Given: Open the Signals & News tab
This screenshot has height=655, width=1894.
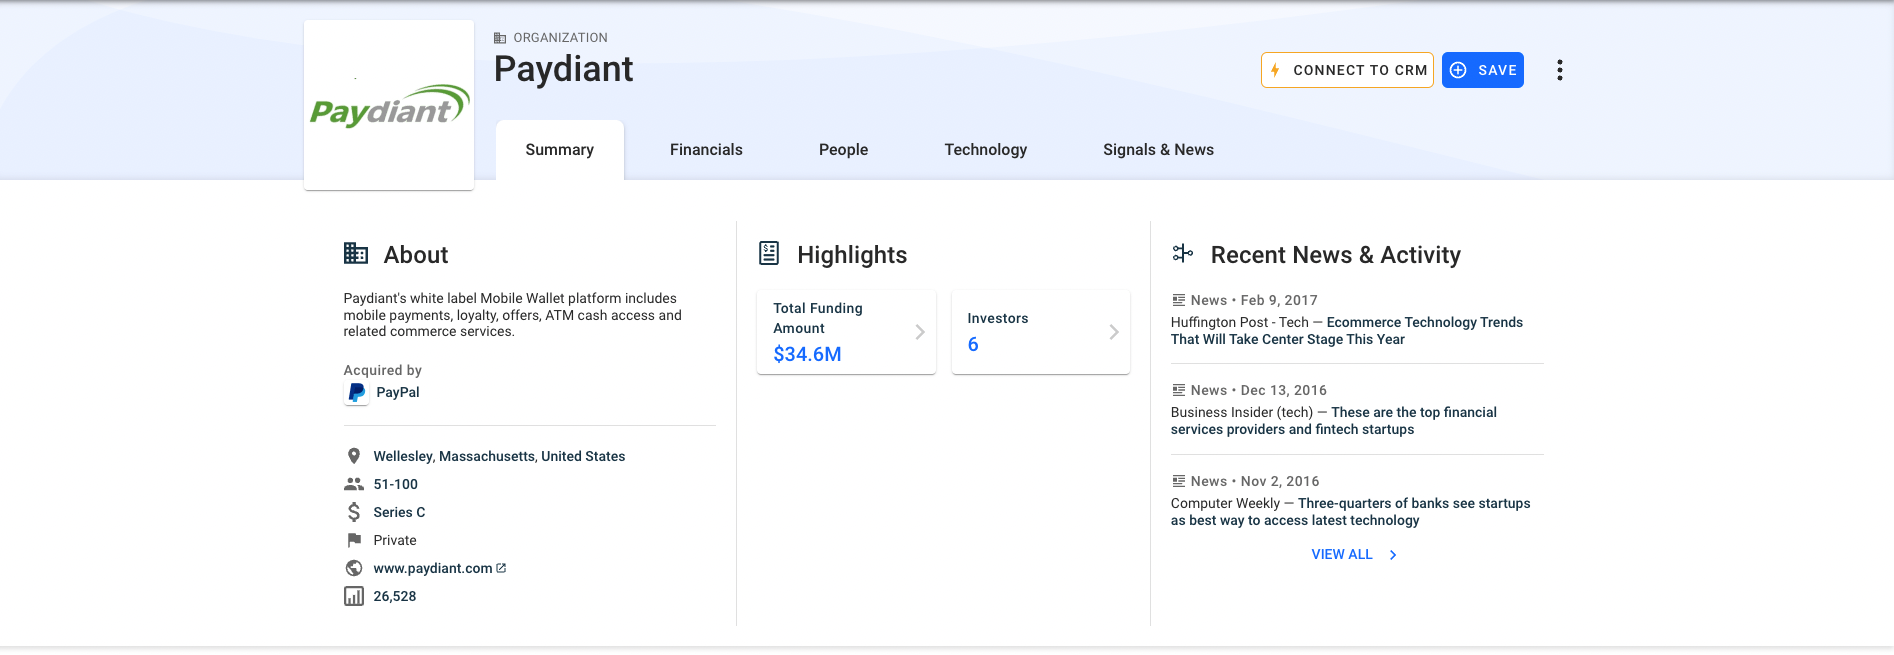Looking at the screenshot, I should [1158, 150].
